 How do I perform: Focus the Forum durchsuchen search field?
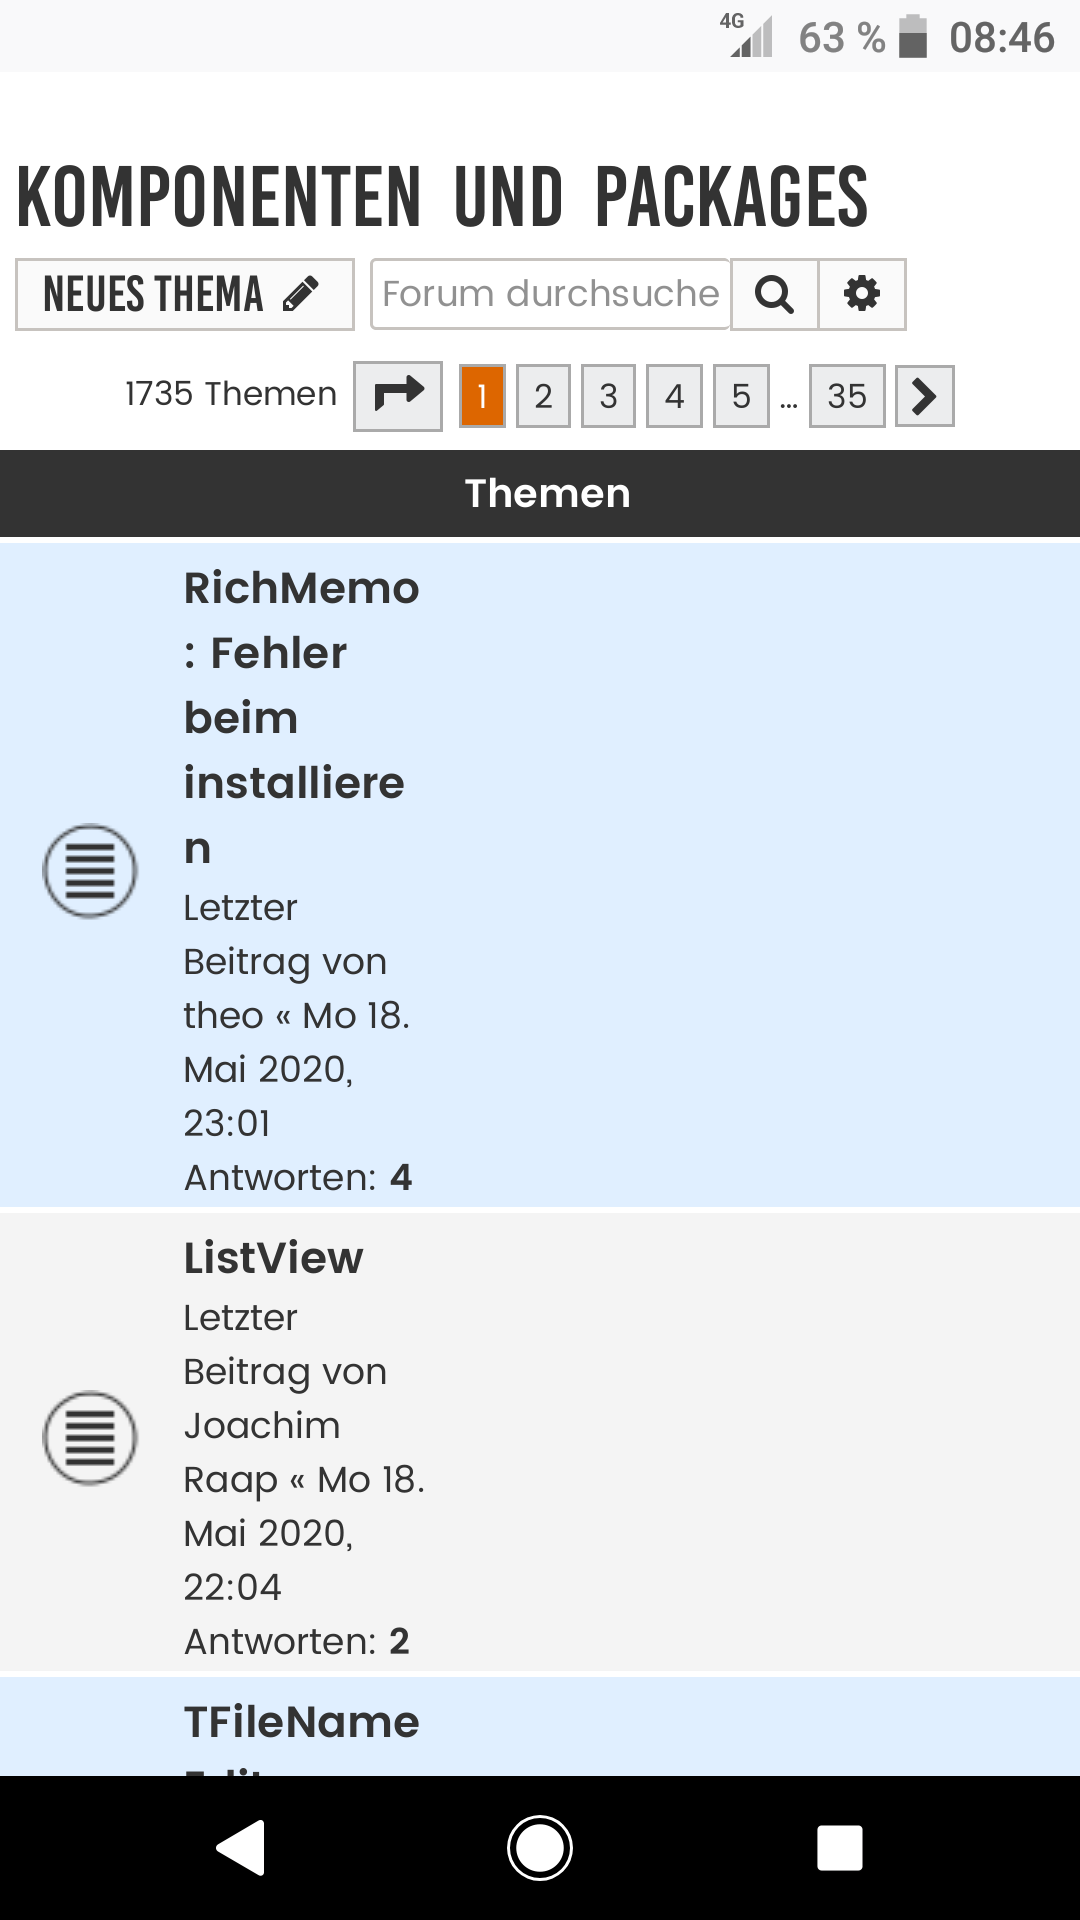550,295
